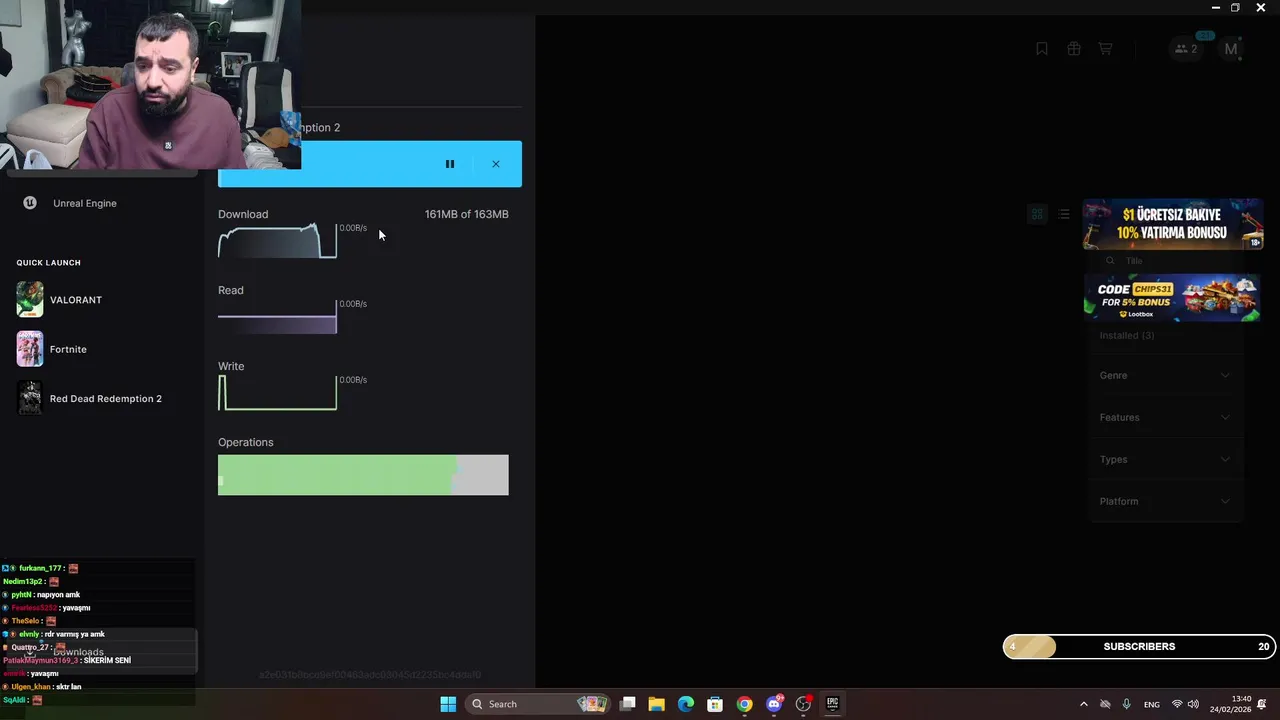Show hidden system tray icons
1280x720 pixels.
click(1083, 704)
